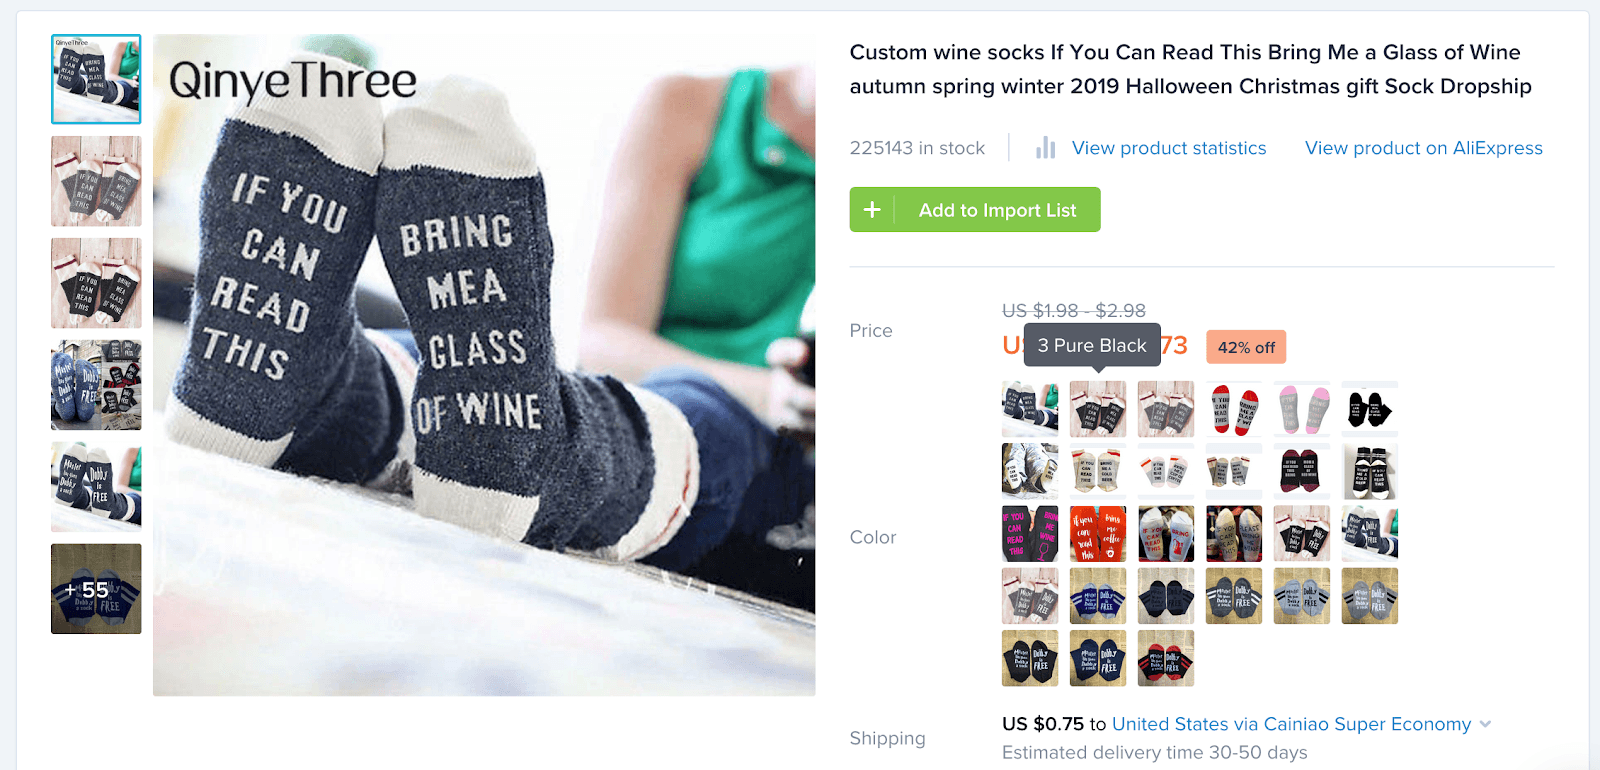
Task: Pick the 3 Pure Black color swatch
Action: (x=1098, y=409)
